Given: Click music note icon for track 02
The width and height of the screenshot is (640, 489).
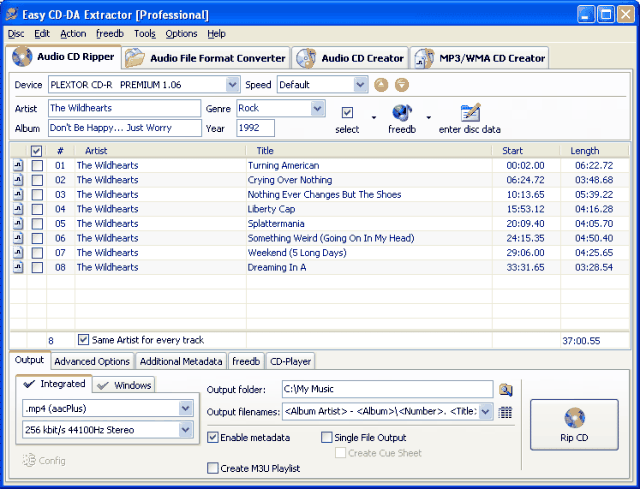Looking at the screenshot, I should 18,180.
